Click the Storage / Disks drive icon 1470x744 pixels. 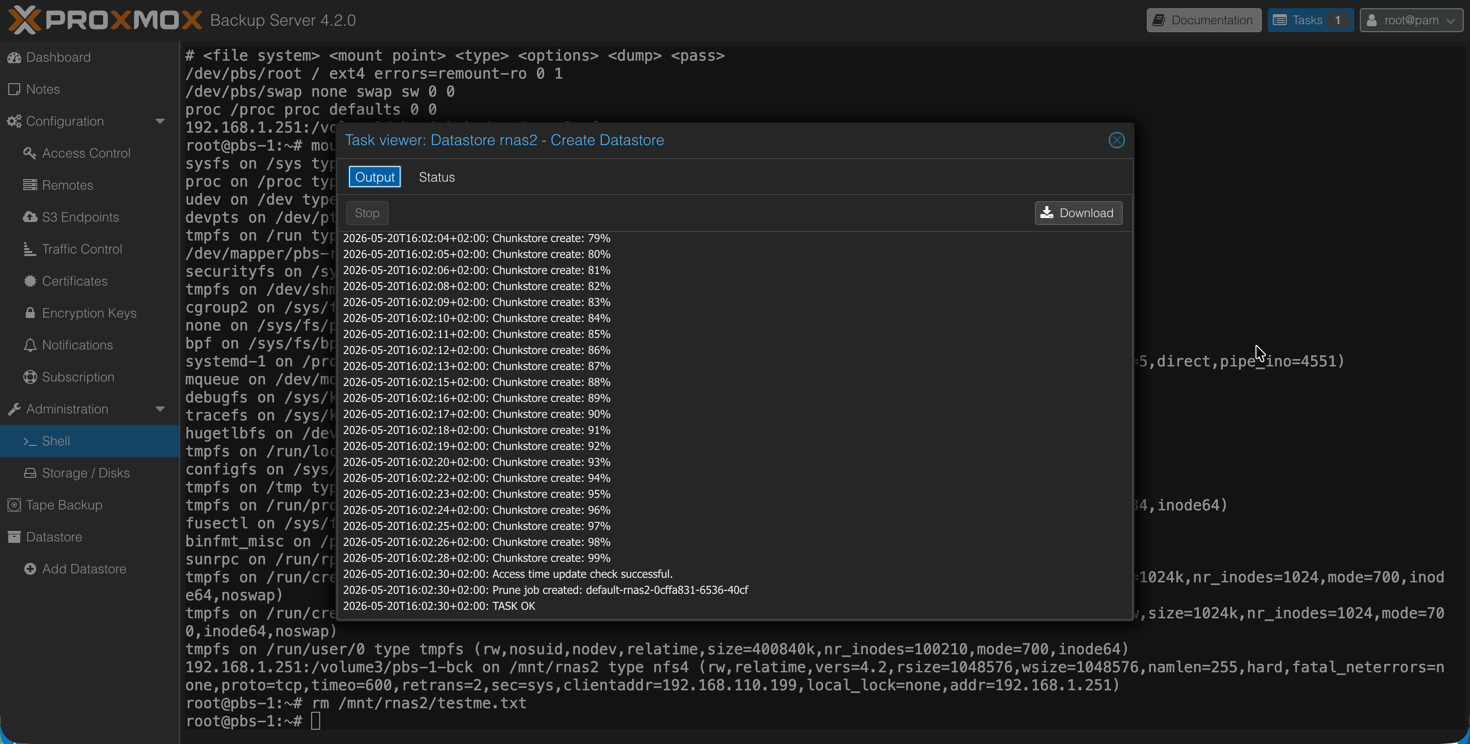tap(30, 473)
